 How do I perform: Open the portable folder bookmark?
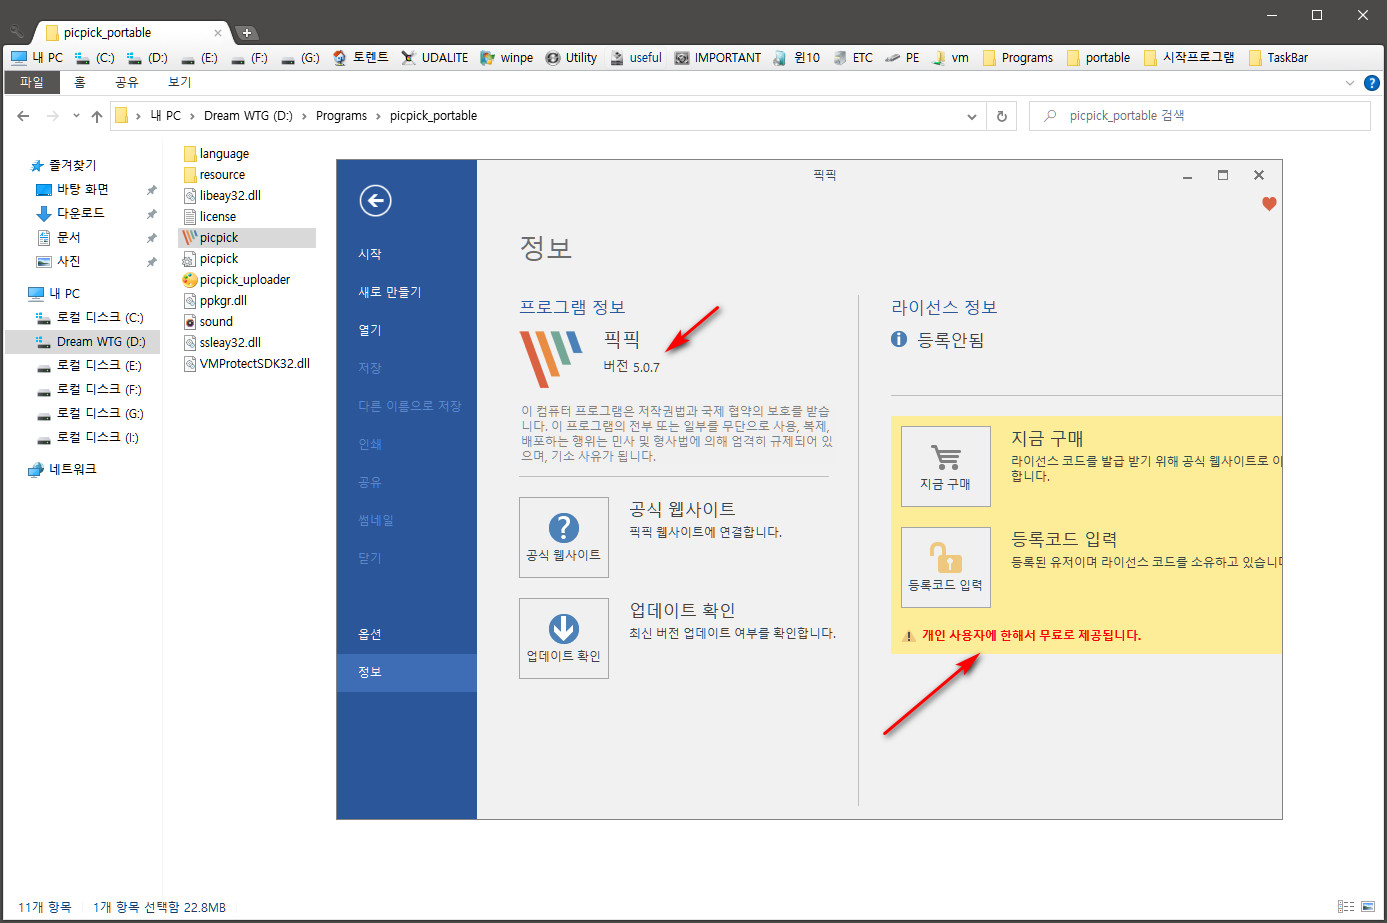point(1098,58)
